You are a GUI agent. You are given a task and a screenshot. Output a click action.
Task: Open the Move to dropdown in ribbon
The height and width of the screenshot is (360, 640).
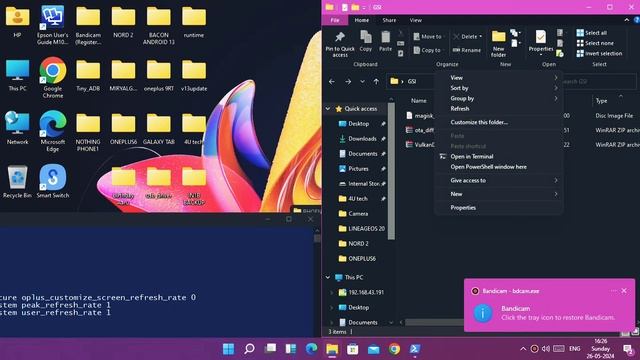pyautogui.click(x=428, y=36)
